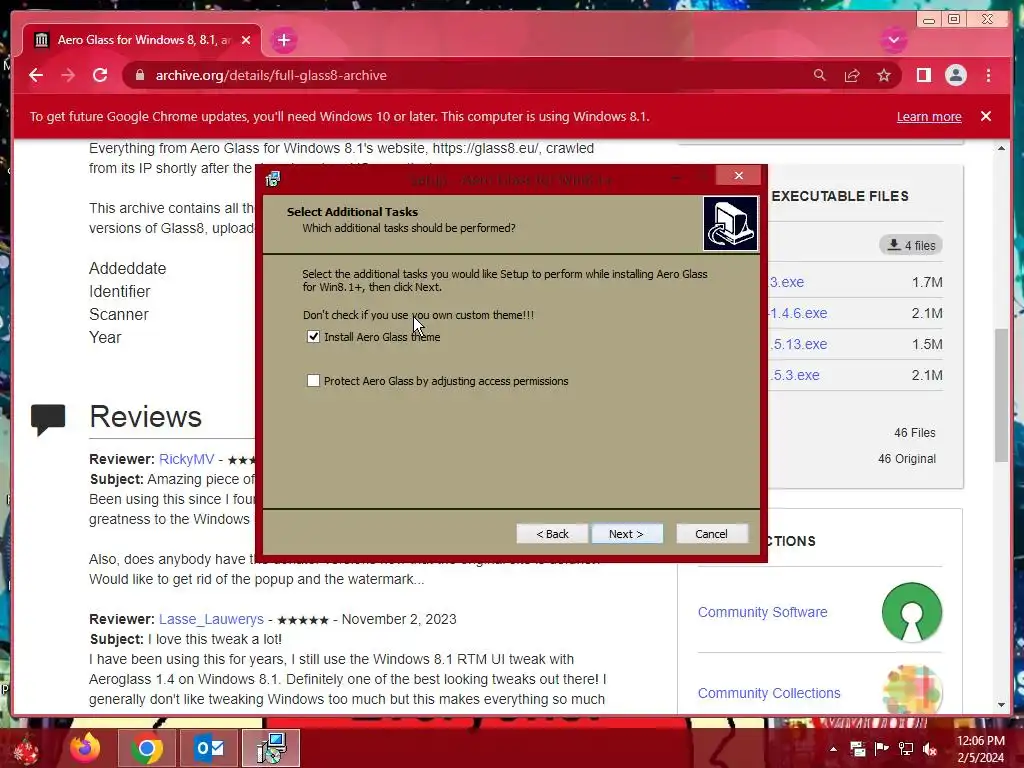Image resolution: width=1024 pixels, height=768 pixels.
Task: Click the Reviews speech bubble icon
Action: point(48,419)
